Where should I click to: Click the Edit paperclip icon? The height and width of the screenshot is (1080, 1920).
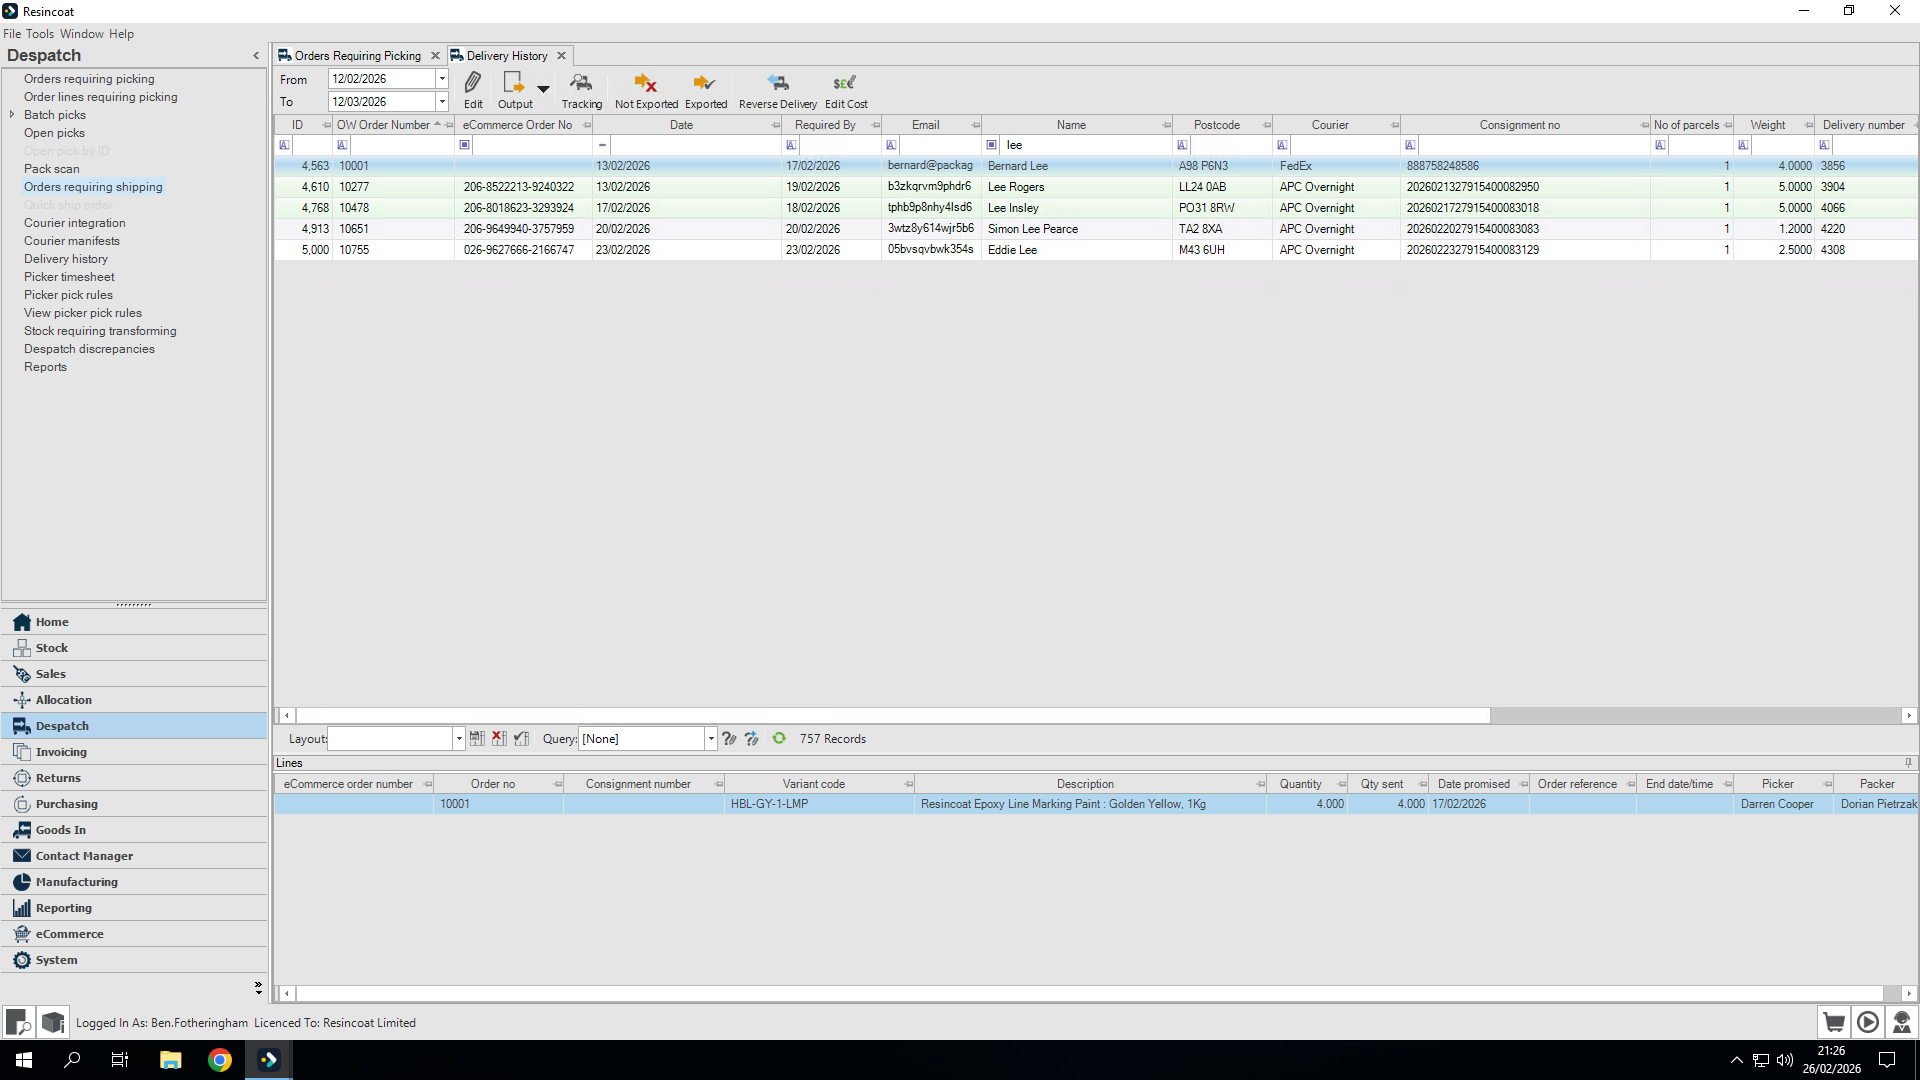click(x=473, y=83)
